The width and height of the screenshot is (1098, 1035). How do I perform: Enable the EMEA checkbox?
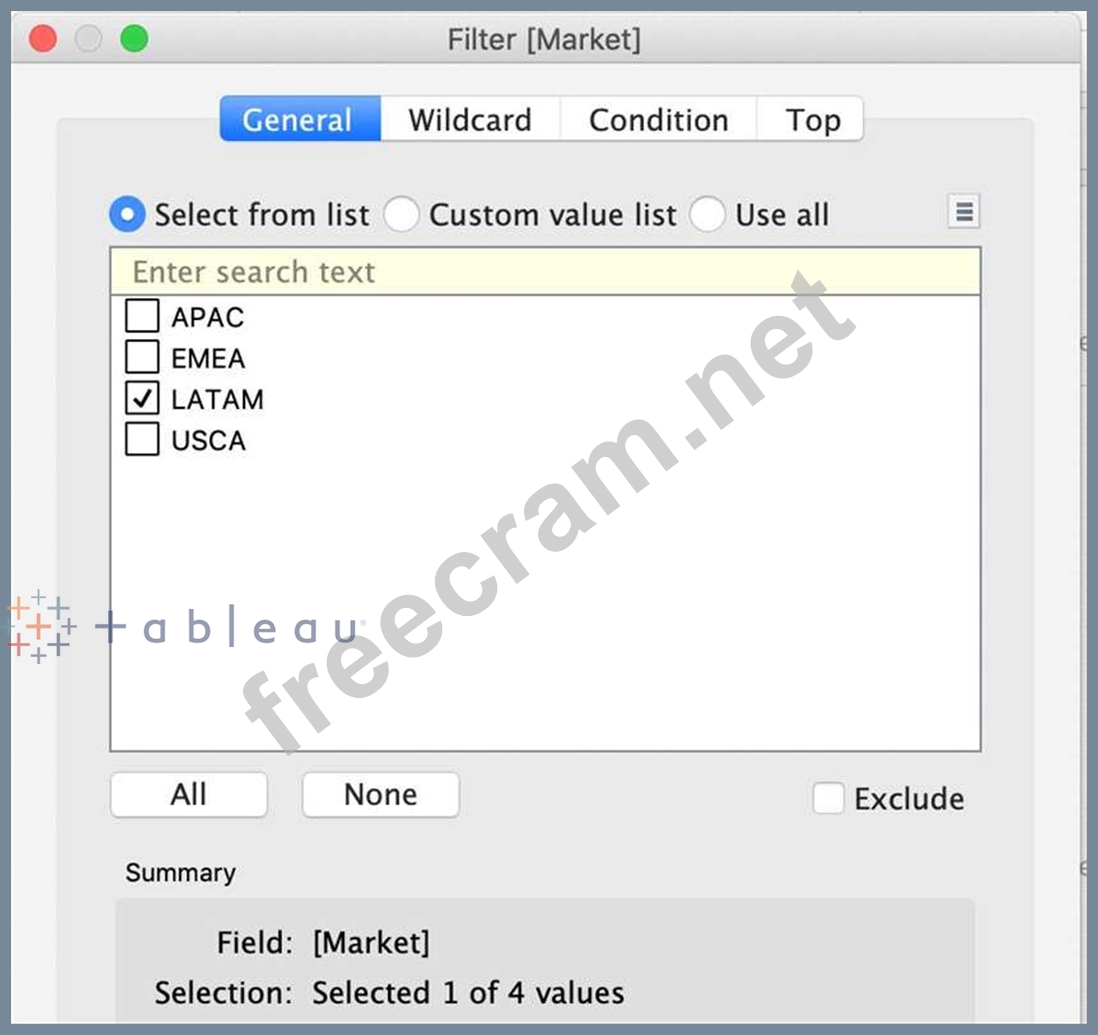(142, 357)
